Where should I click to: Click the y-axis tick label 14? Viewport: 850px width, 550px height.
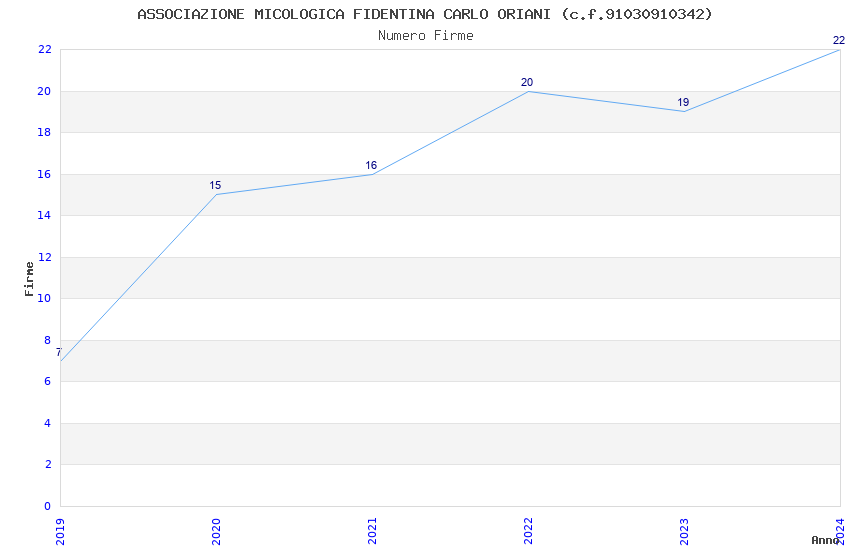point(44,216)
